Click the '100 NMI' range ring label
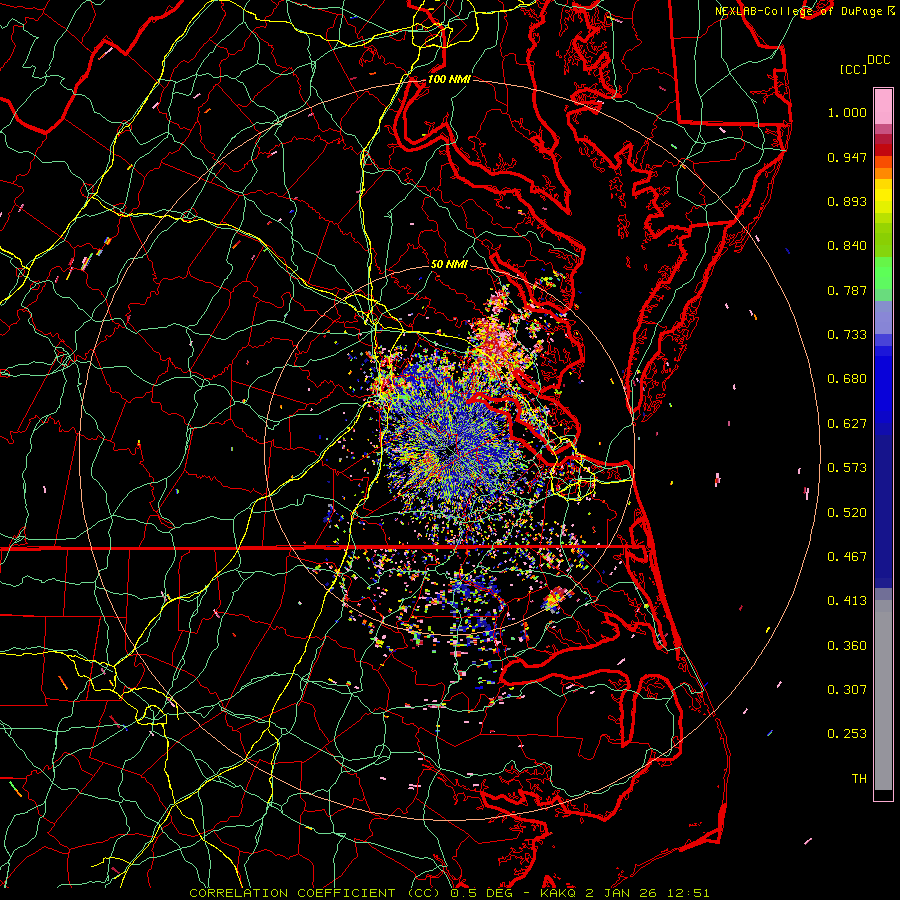Image resolution: width=900 pixels, height=900 pixels. (x=449, y=79)
